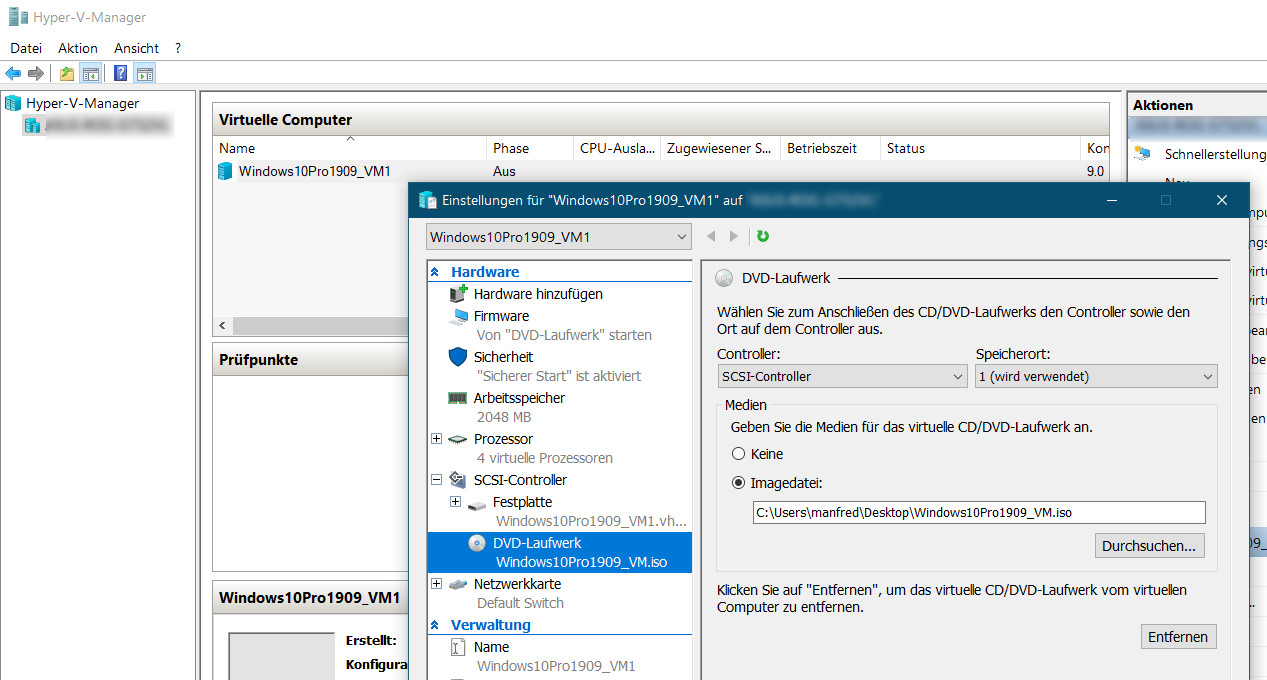Open the Controller dropdown
Image resolution: width=1267 pixels, height=680 pixels.
click(842, 377)
